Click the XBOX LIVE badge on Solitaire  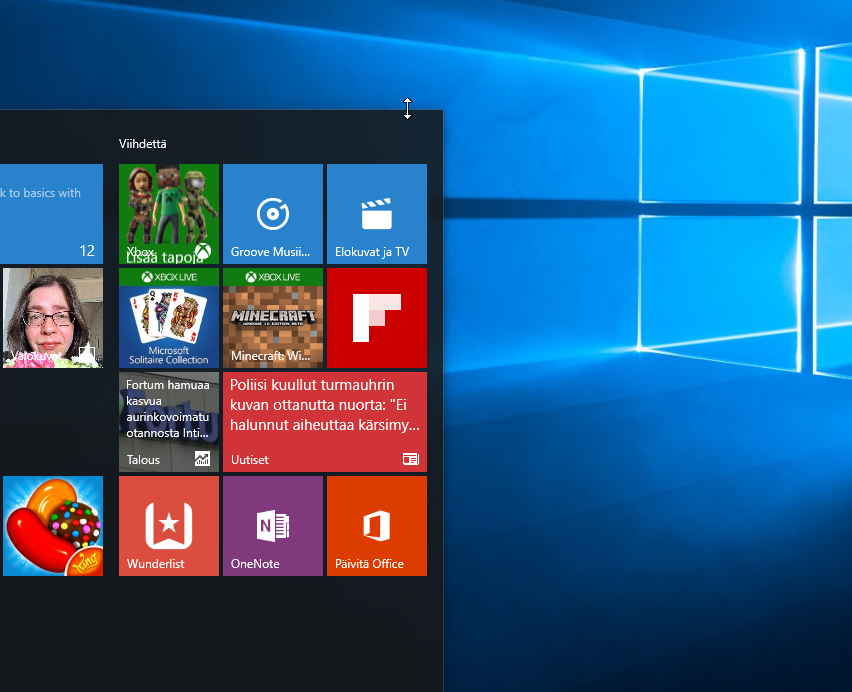[168, 276]
